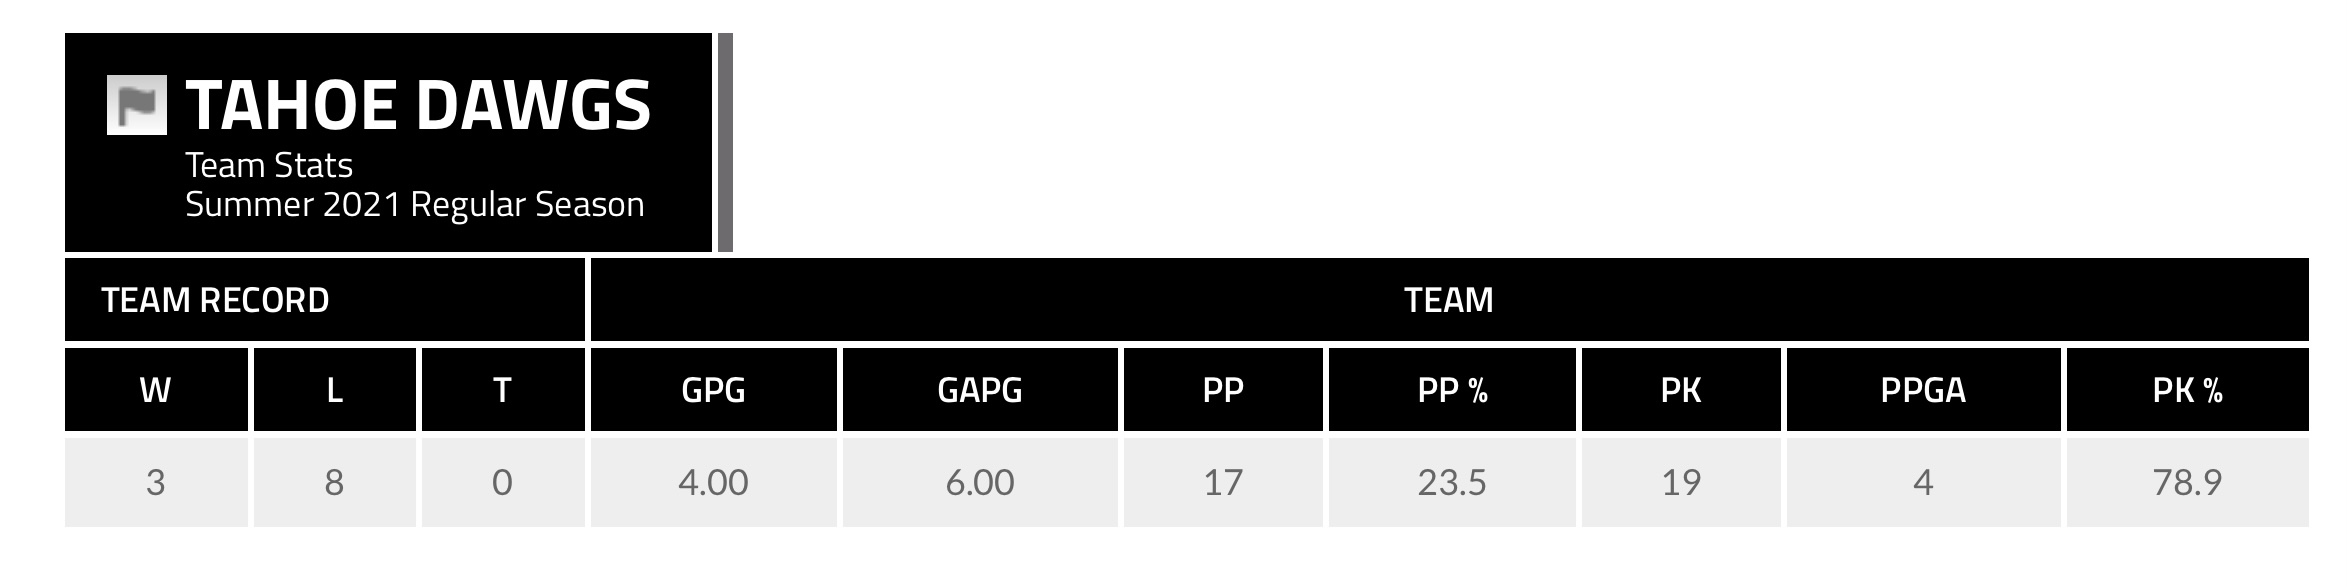Image resolution: width=2349 pixels, height=587 pixels.
Task: Click the TAHOE DAWGS team title
Action: click(x=418, y=105)
